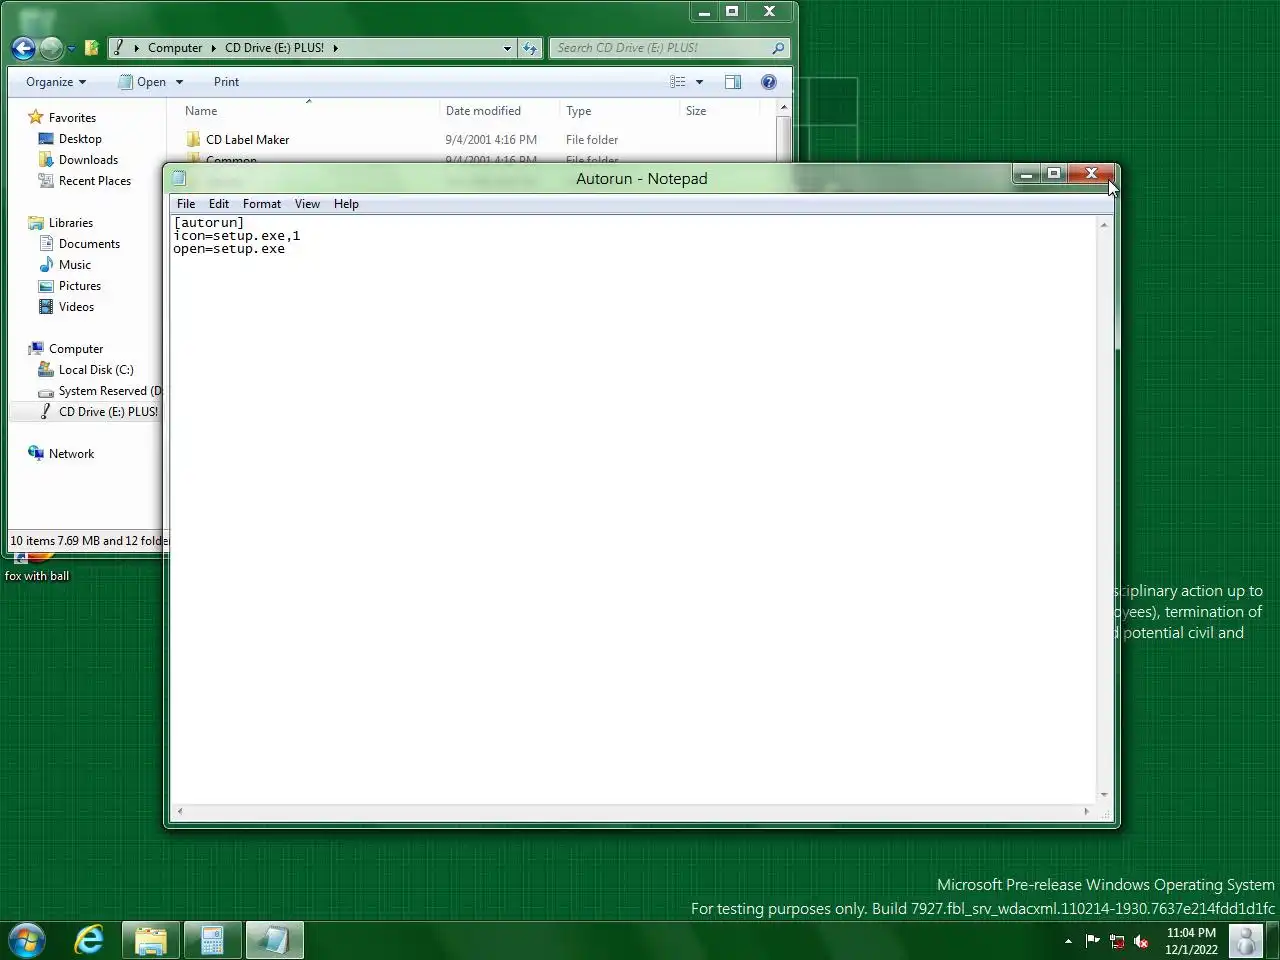Open Notepad's File menu

pyautogui.click(x=186, y=204)
